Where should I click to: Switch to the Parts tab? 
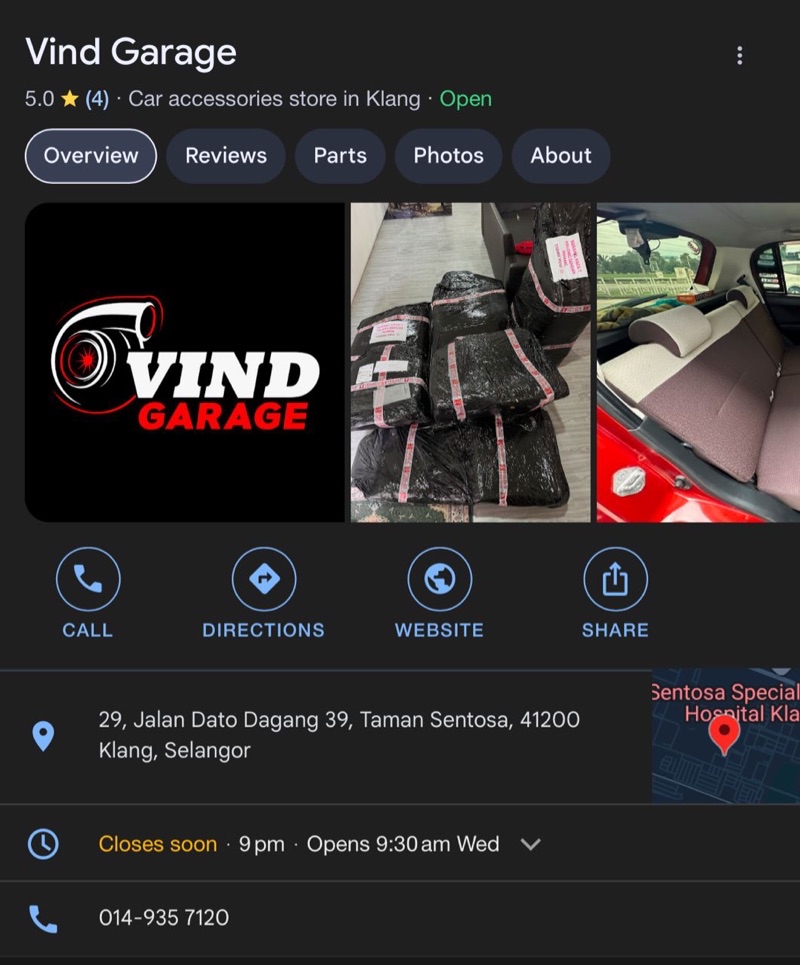tap(340, 156)
